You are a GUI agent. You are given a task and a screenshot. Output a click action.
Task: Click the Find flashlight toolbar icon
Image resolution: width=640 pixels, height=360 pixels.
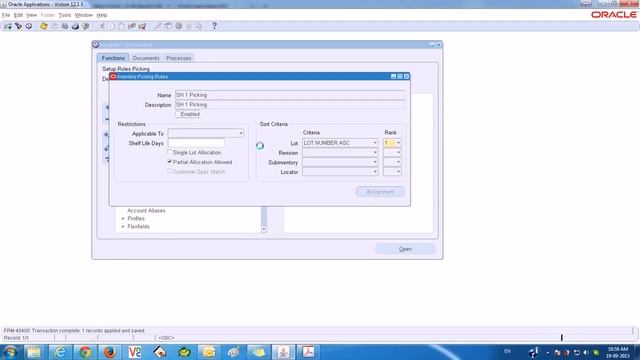[18, 26]
